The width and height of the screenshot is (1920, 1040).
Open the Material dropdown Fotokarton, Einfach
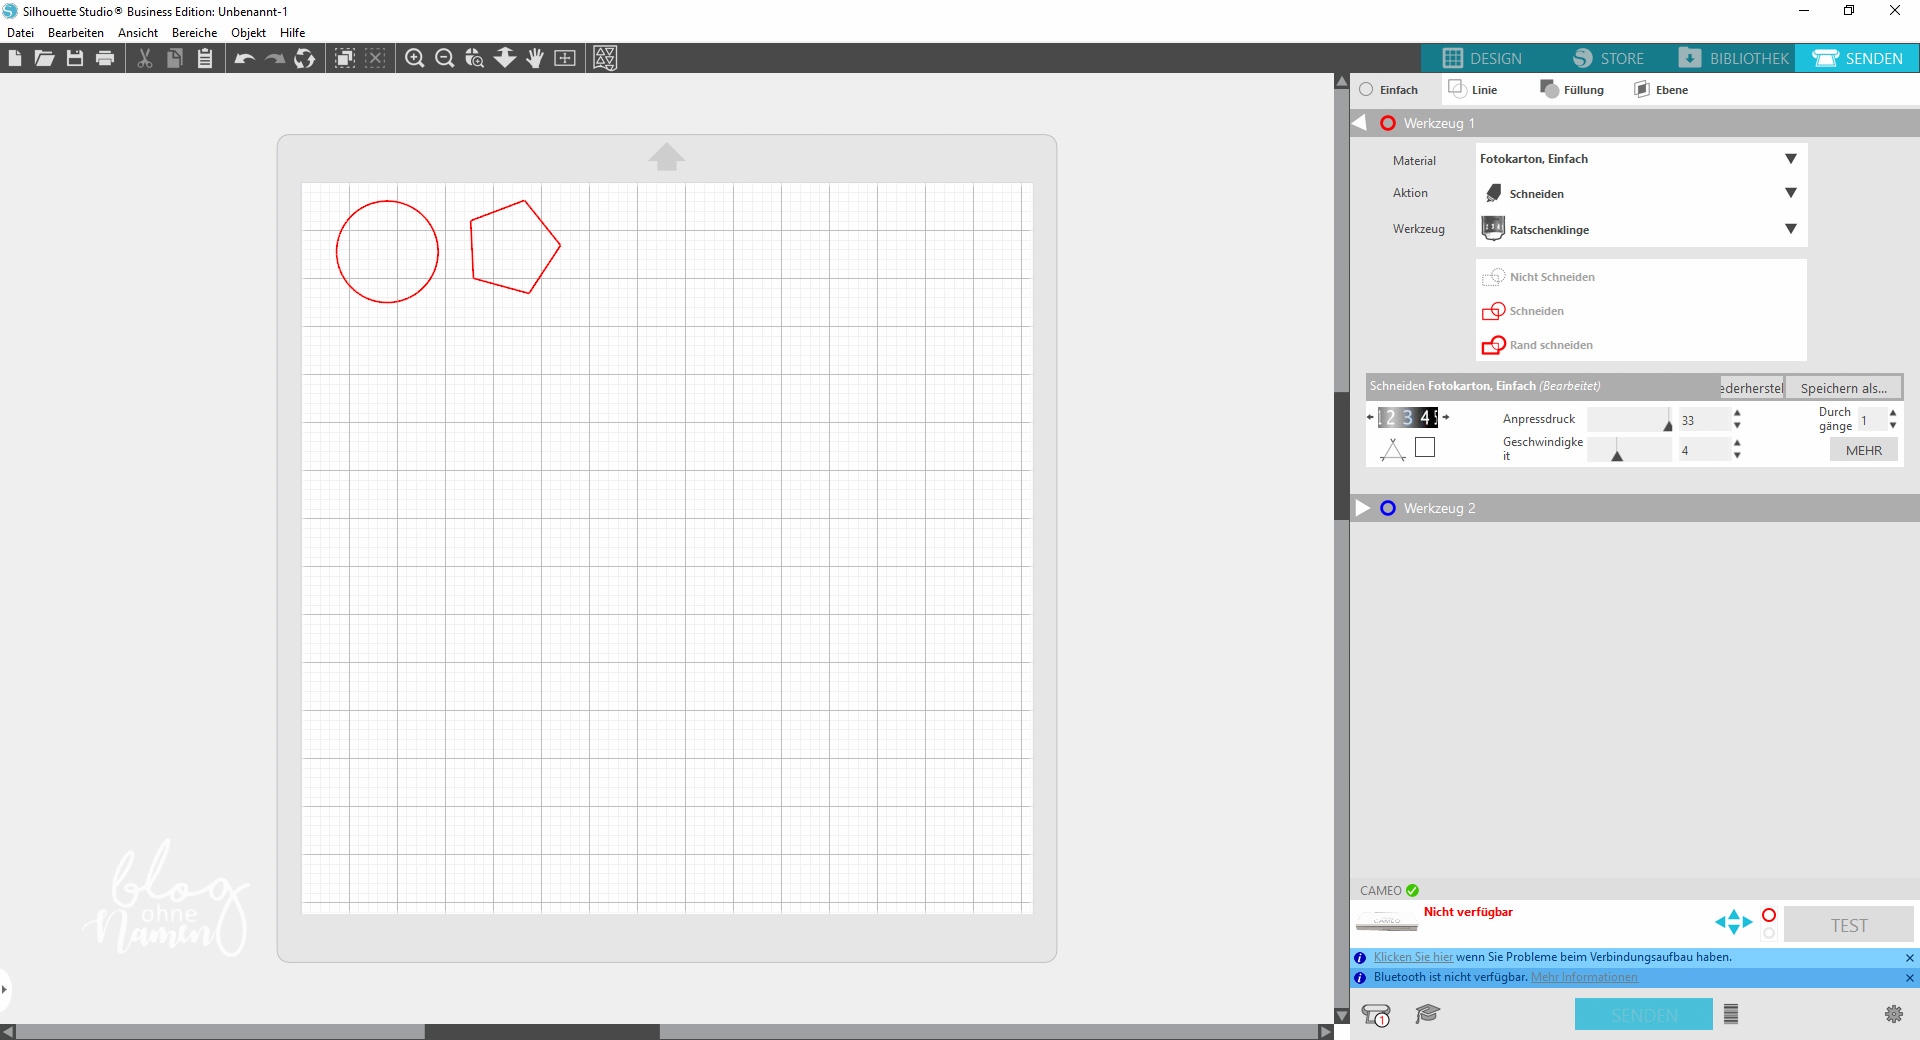(1640, 159)
